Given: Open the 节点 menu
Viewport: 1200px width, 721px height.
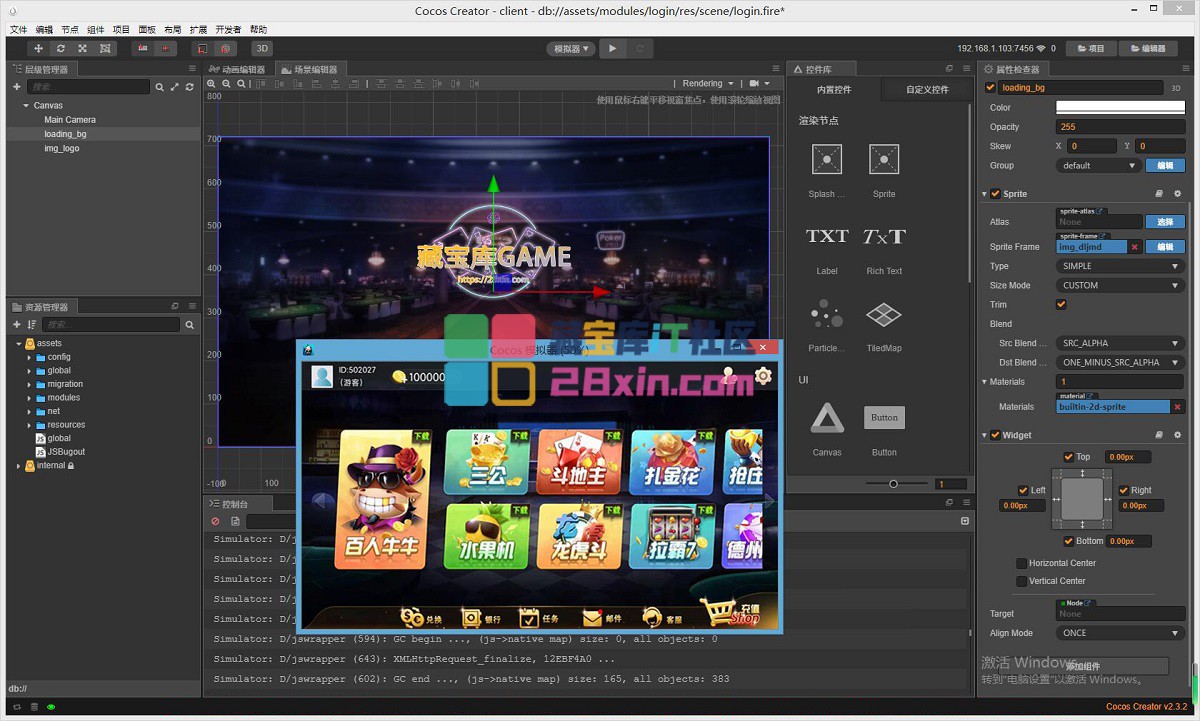Looking at the screenshot, I should coord(70,30).
